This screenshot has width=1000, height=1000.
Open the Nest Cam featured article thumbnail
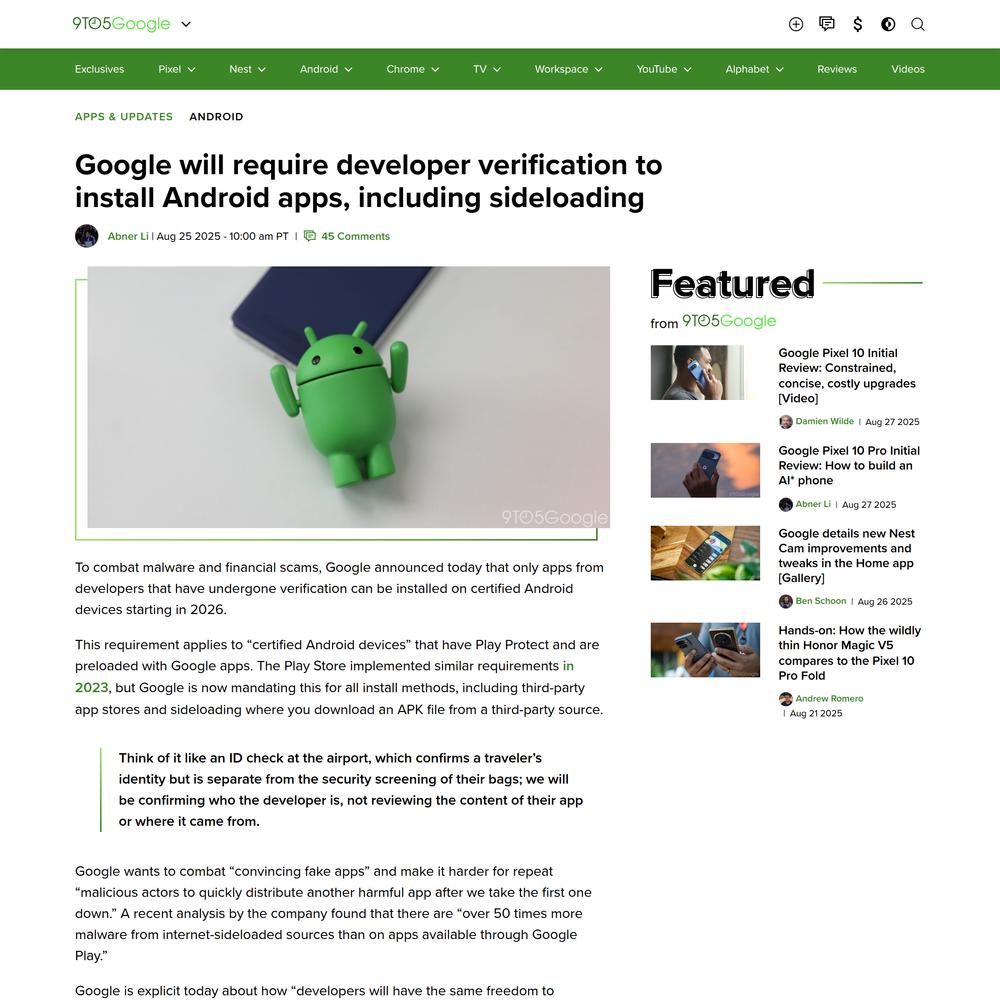705,553
